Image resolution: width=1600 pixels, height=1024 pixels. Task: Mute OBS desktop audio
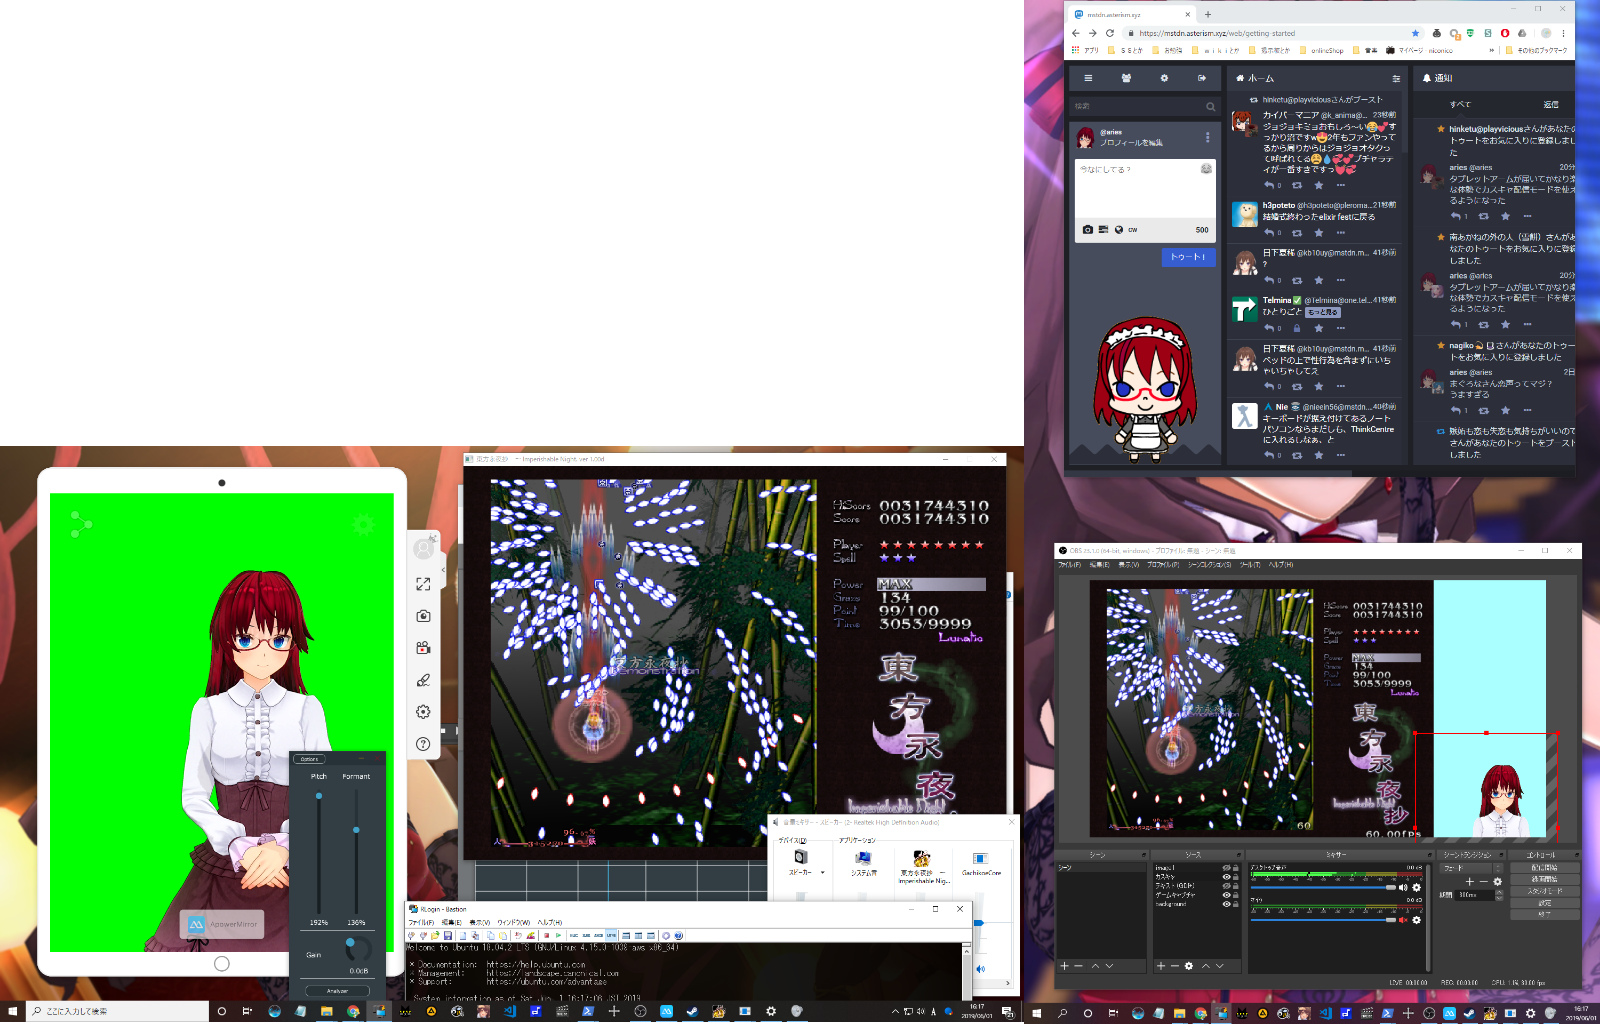click(x=1403, y=887)
